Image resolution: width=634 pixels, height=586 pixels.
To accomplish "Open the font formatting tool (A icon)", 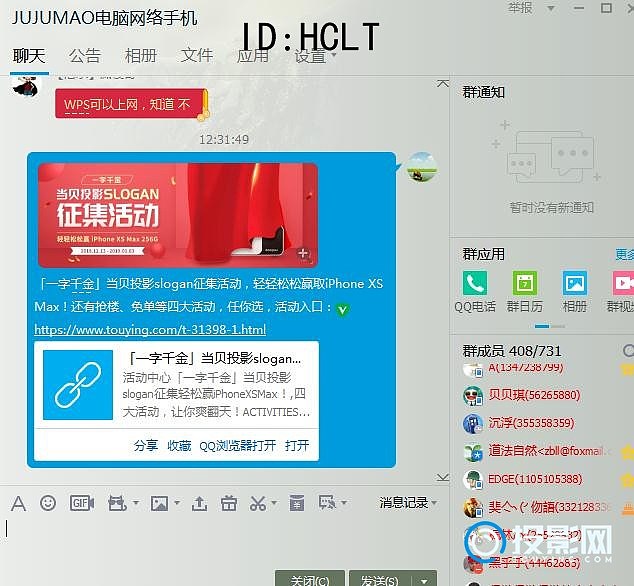I will [18, 504].
